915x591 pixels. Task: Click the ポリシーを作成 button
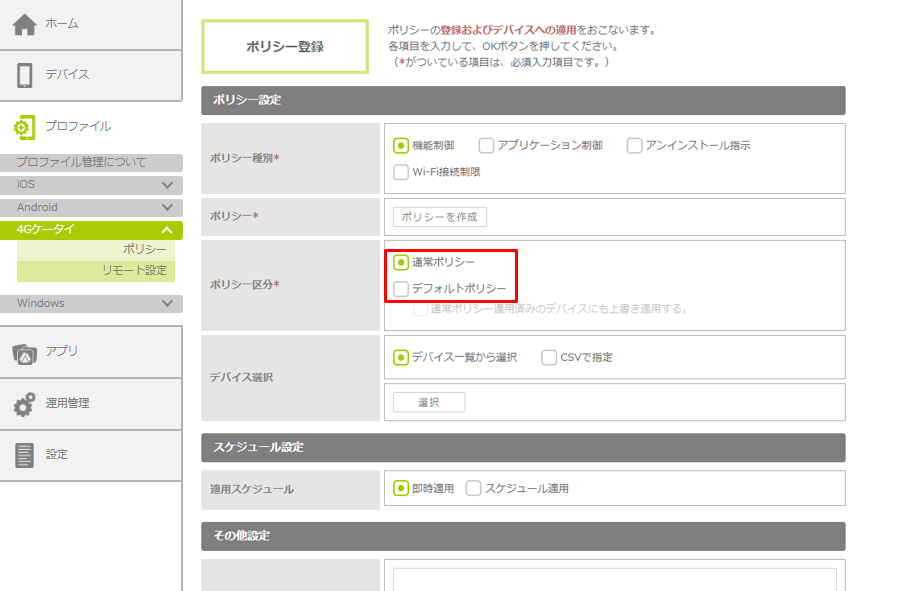click(x=439, y=217)
